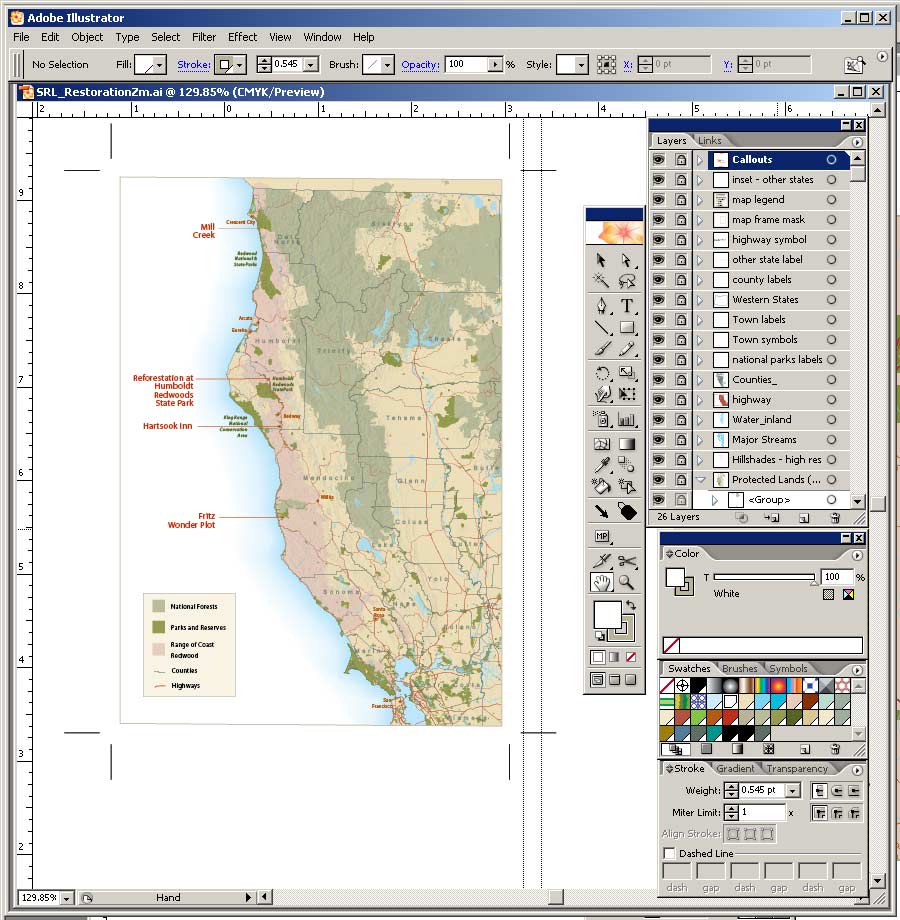Click Layers panel scroll down arrow
This screenshot has width=900, height=920.
point(857,501)
